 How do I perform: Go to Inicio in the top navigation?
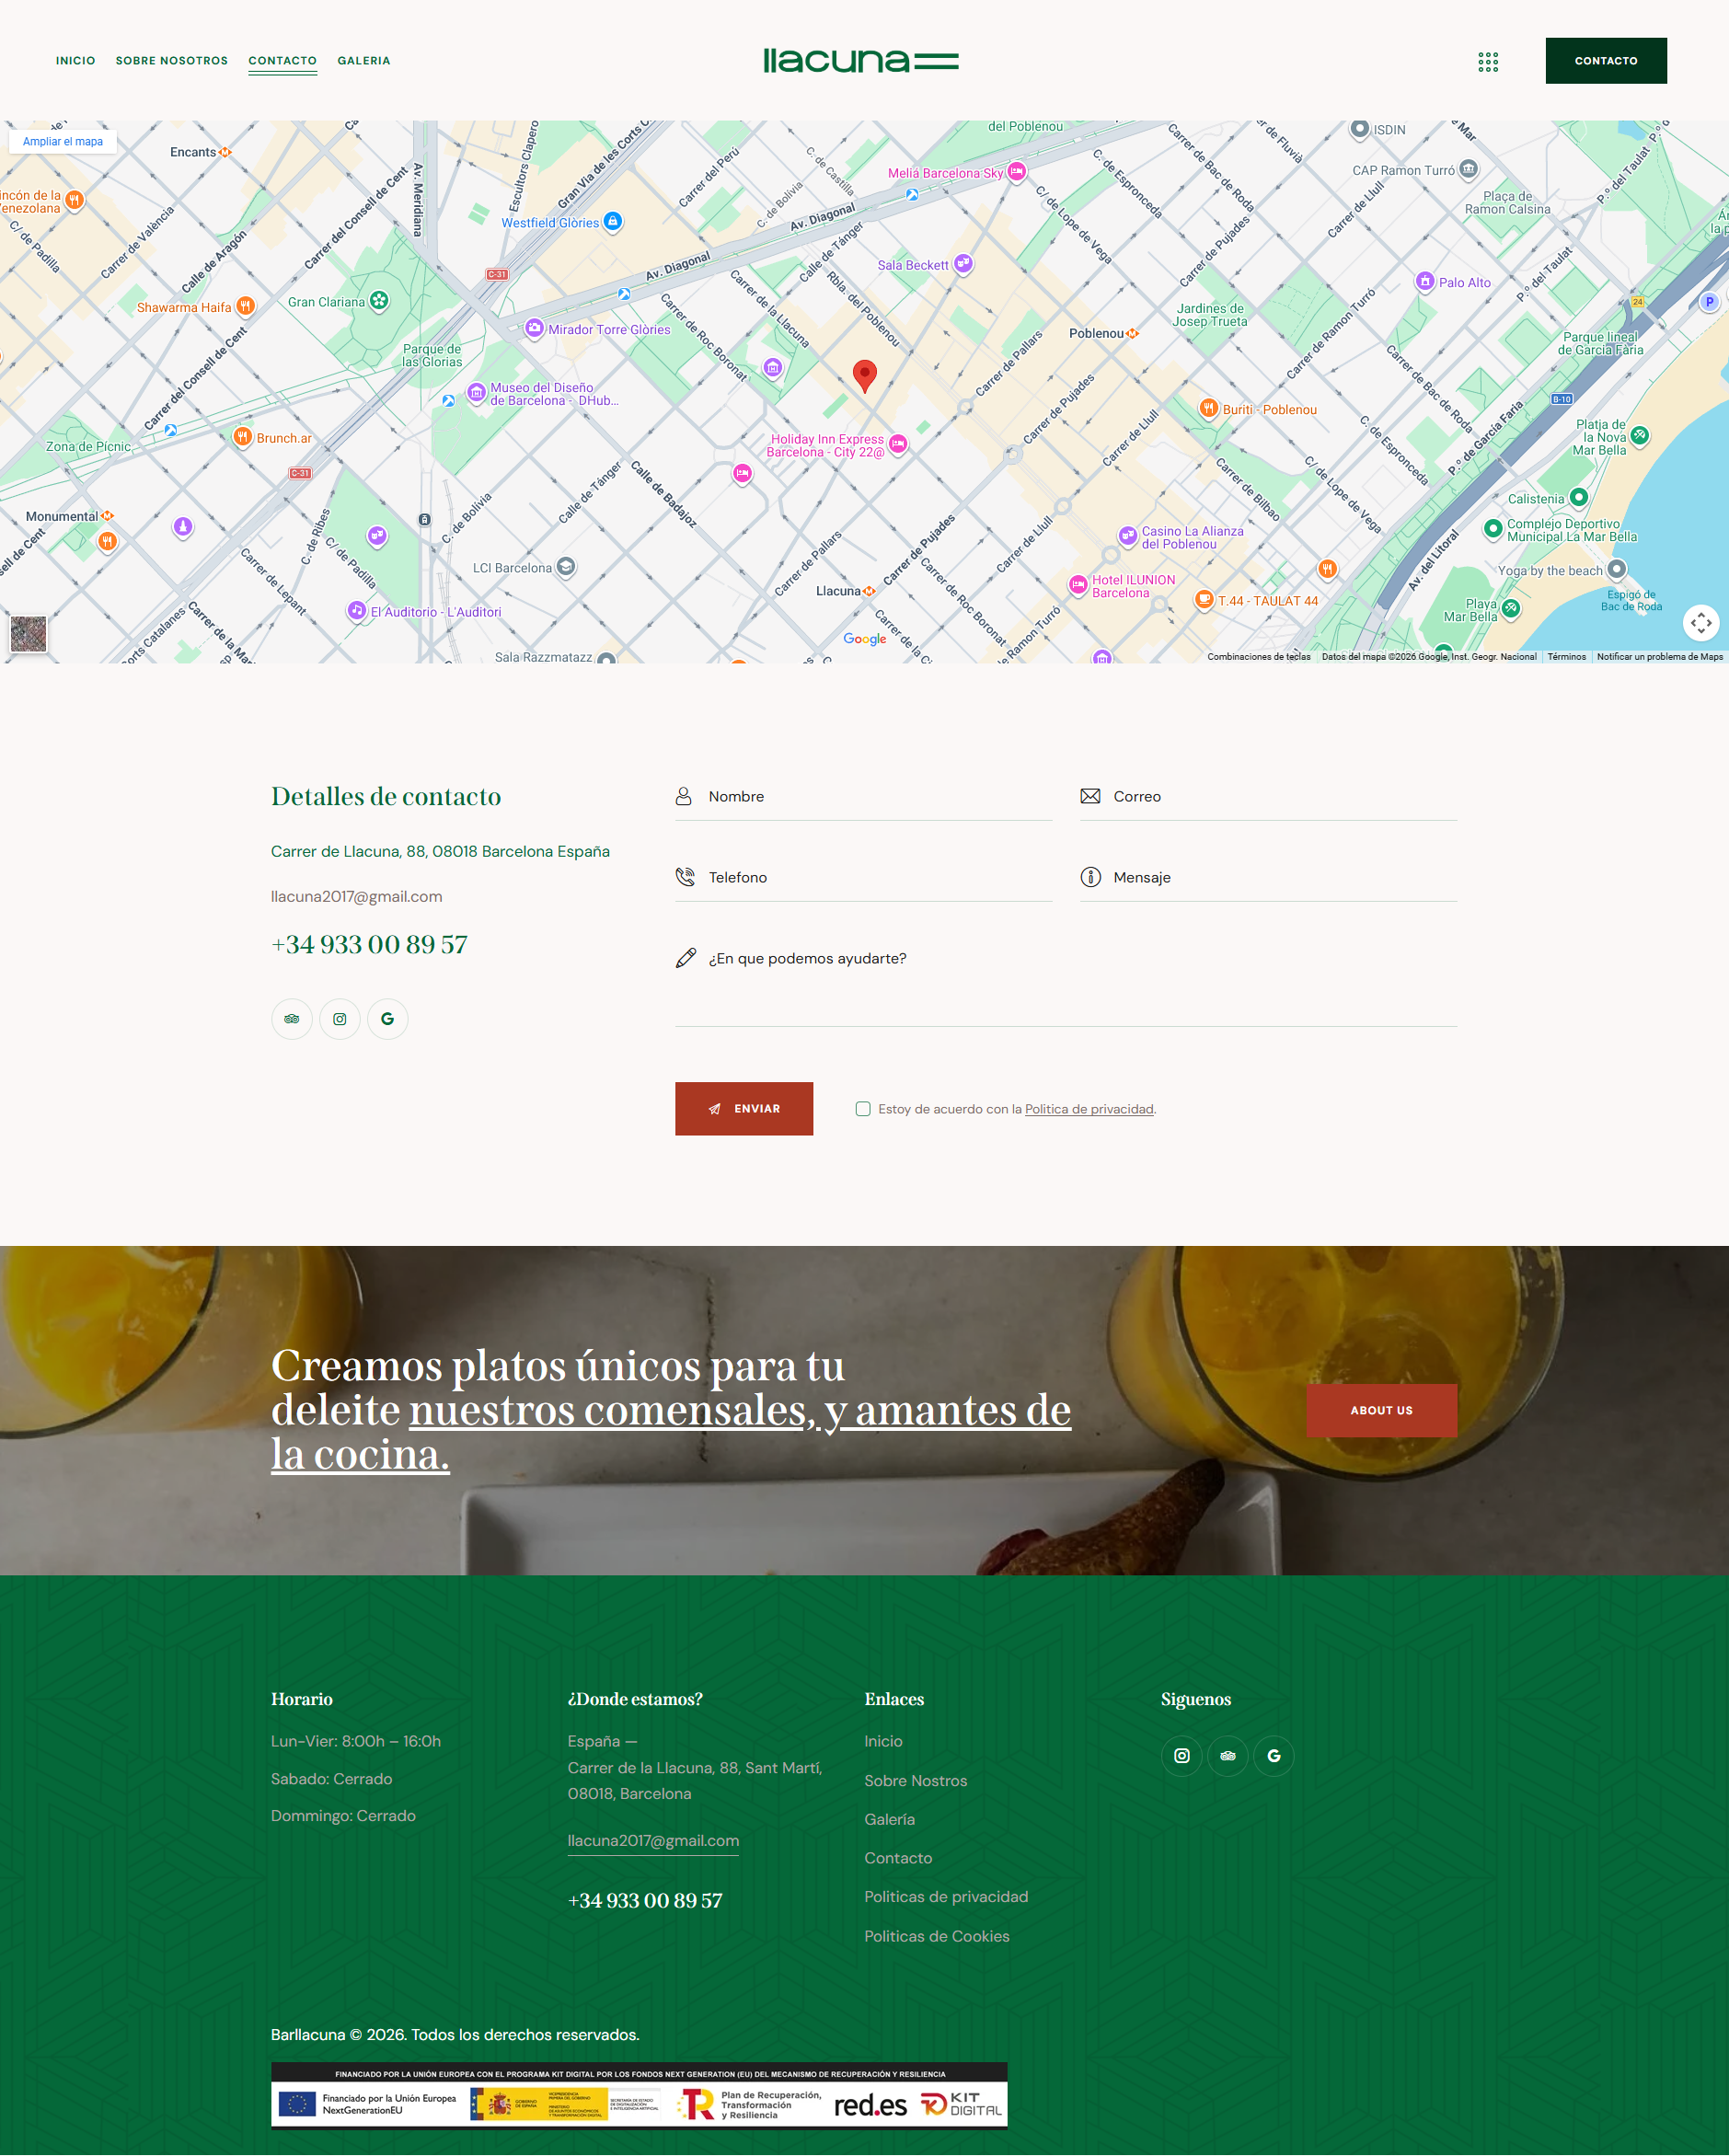(76, 61)
